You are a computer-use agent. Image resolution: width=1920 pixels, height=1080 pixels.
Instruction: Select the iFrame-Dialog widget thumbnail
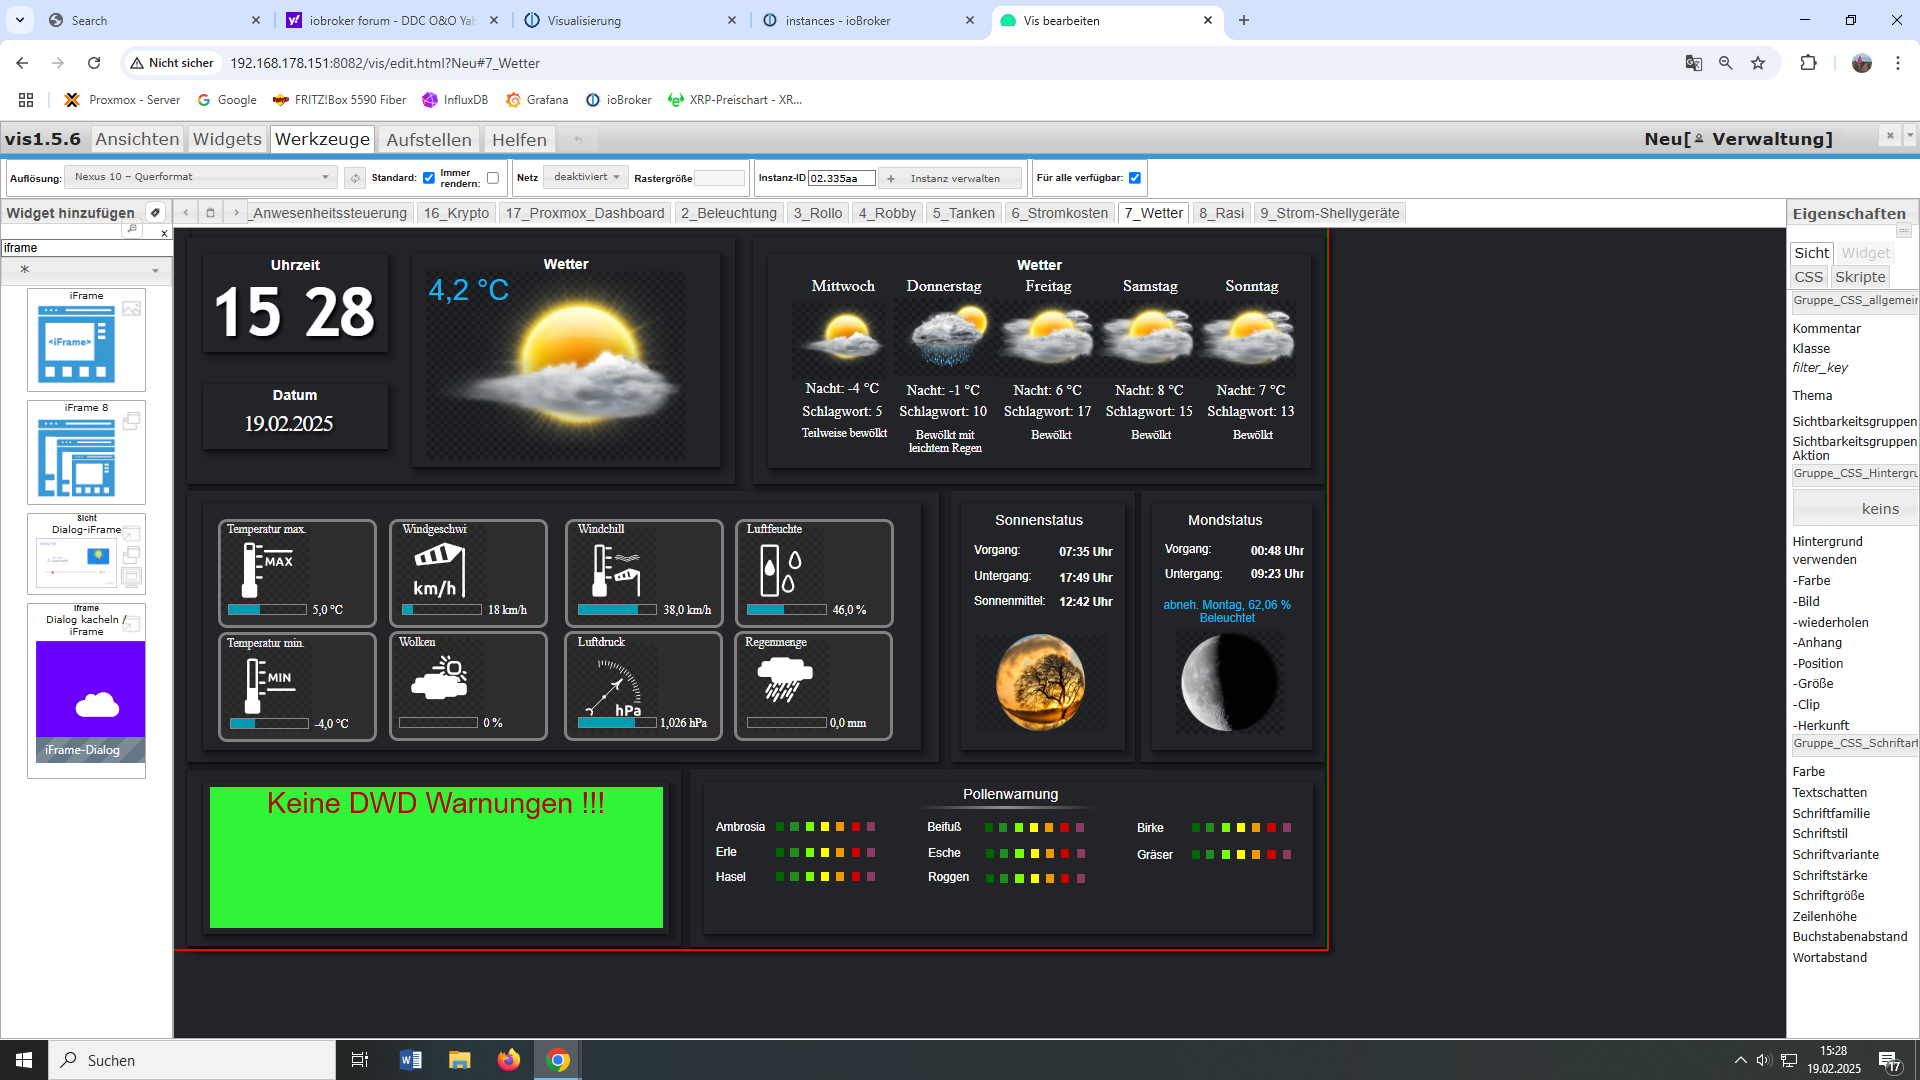coord(90,700)
